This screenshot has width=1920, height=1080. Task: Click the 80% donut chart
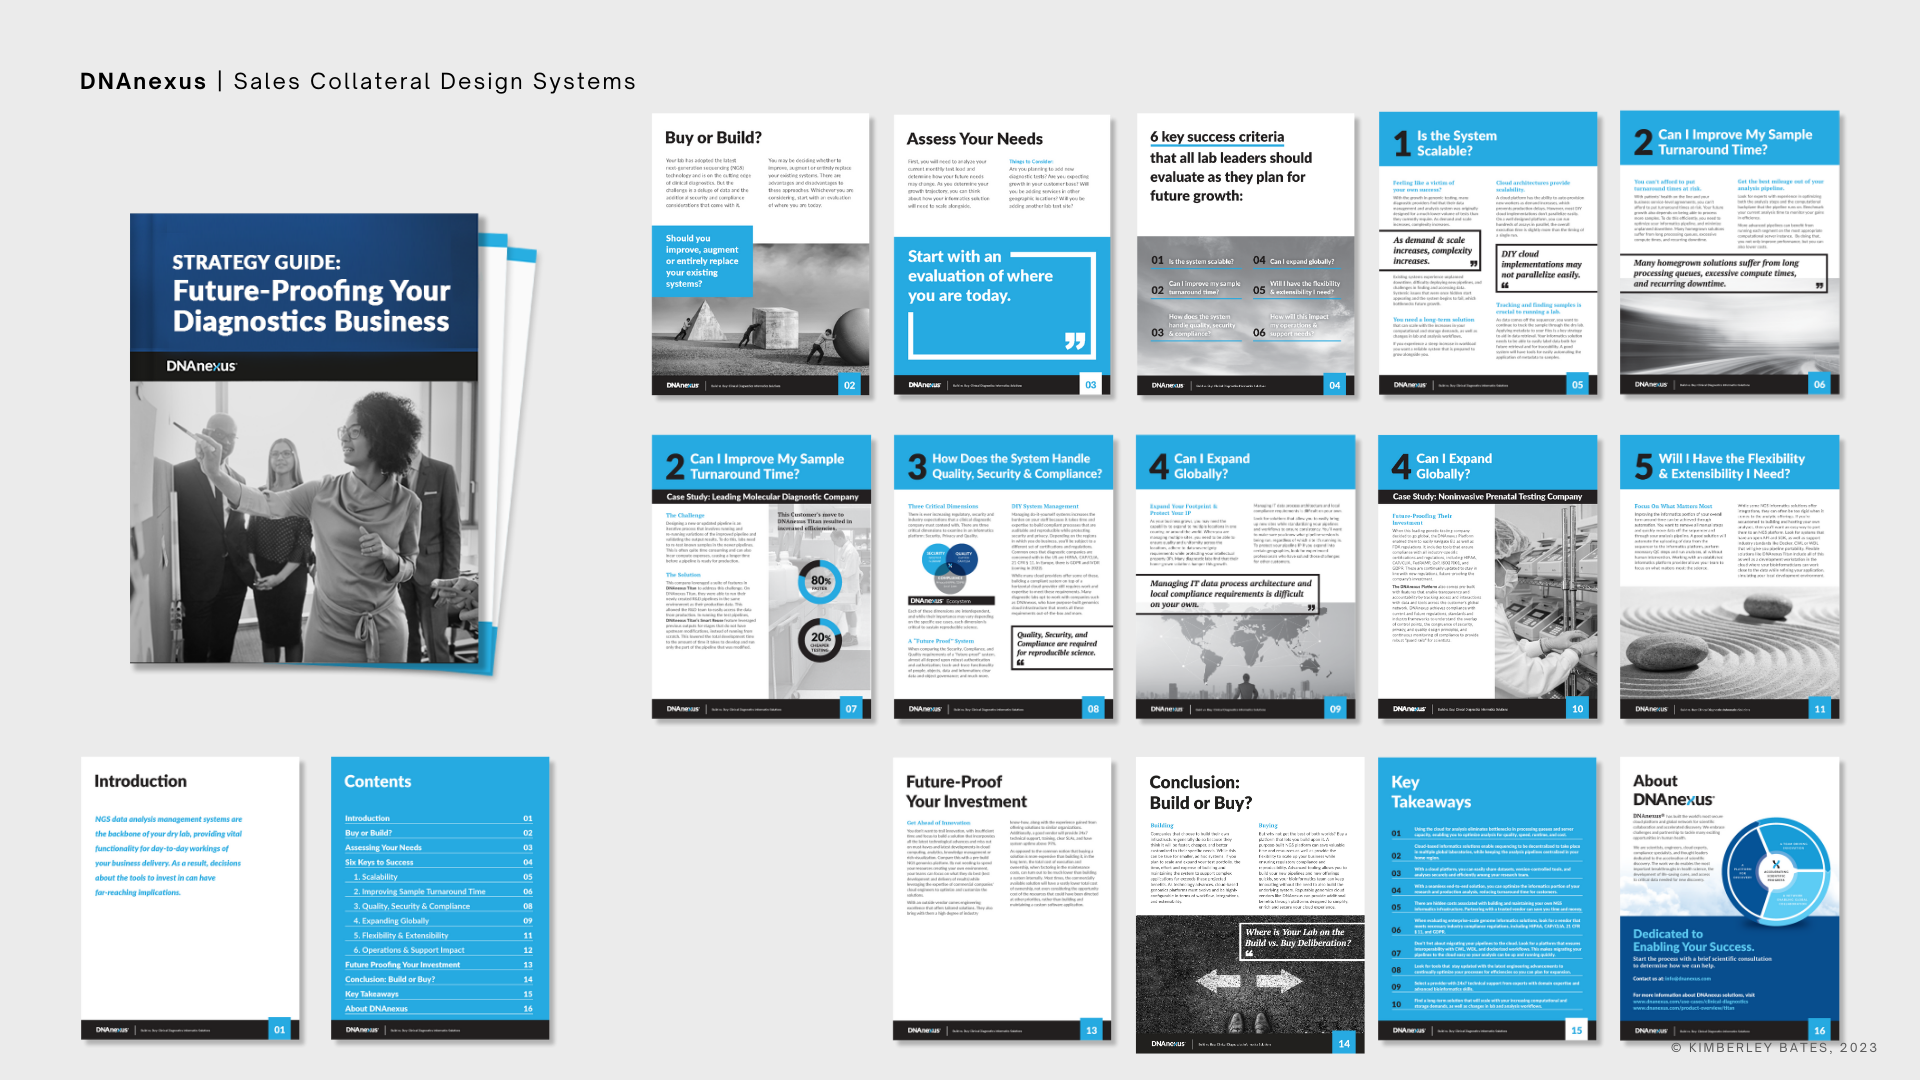[820, 581]
